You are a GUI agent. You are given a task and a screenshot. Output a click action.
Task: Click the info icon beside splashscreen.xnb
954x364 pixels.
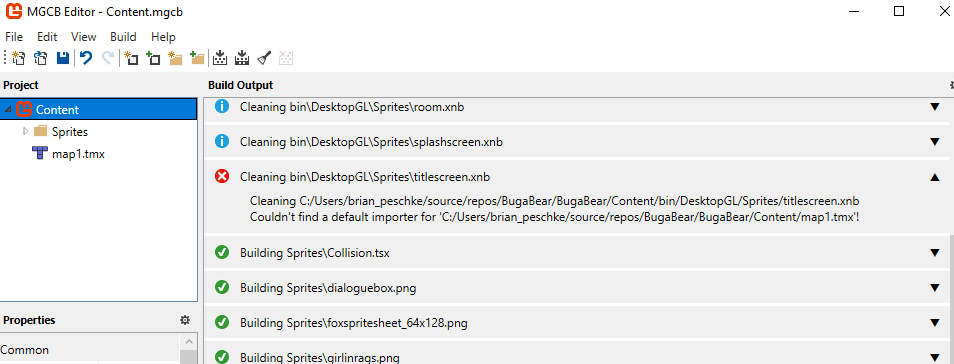tap(222, 142)
